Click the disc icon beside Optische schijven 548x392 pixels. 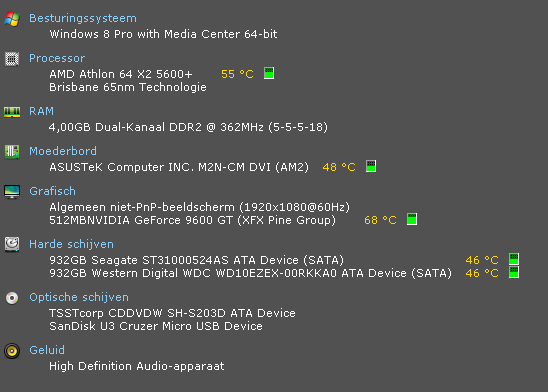click(x=12, y=298)
